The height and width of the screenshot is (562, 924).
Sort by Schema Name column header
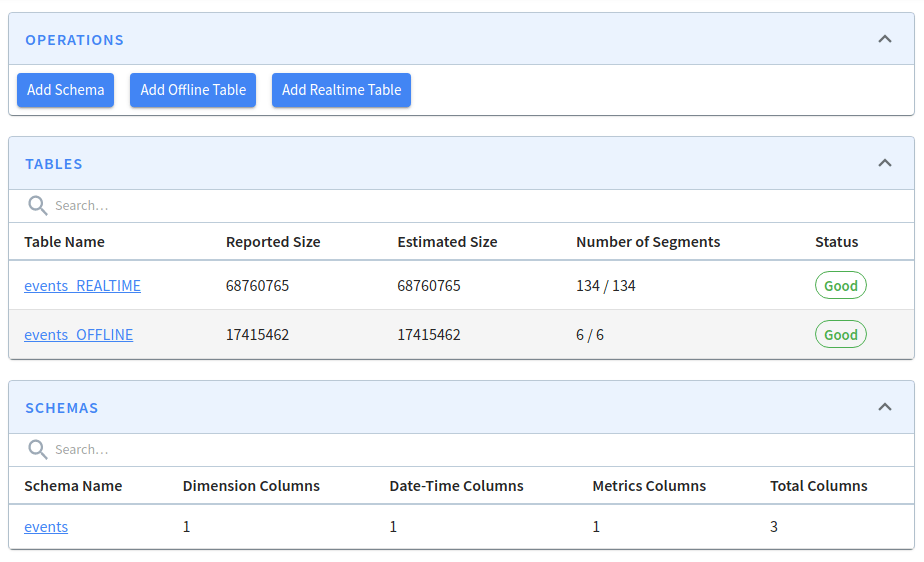(x=73, y=486)
